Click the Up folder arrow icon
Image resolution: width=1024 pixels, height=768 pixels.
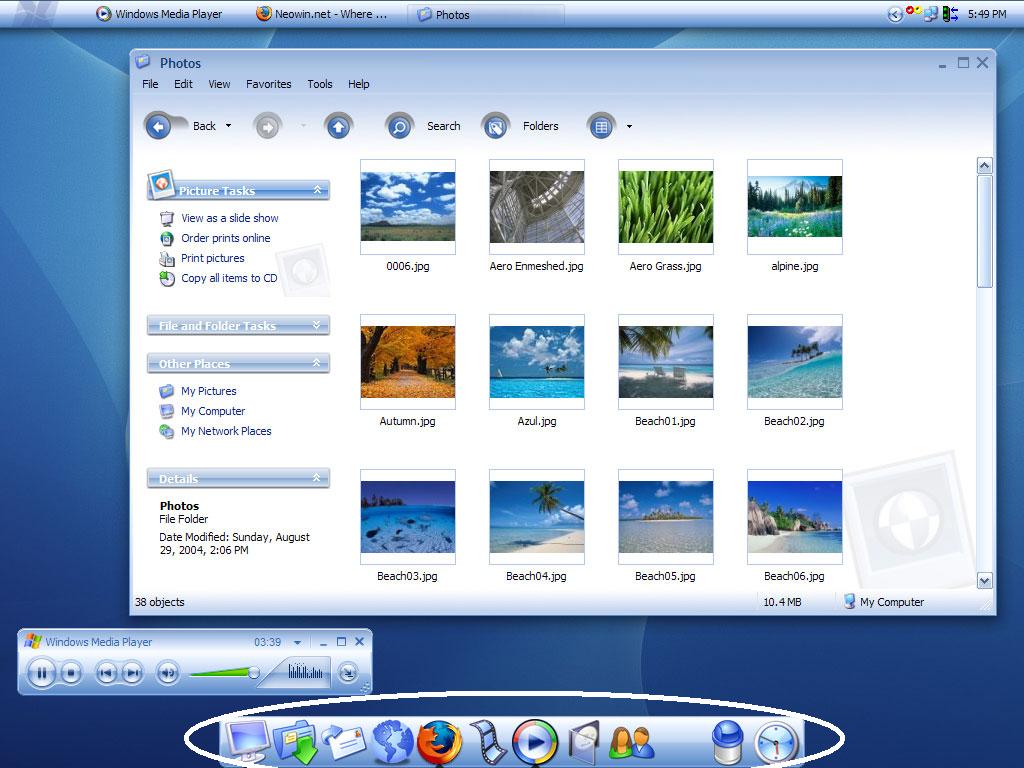coord(339,126)
